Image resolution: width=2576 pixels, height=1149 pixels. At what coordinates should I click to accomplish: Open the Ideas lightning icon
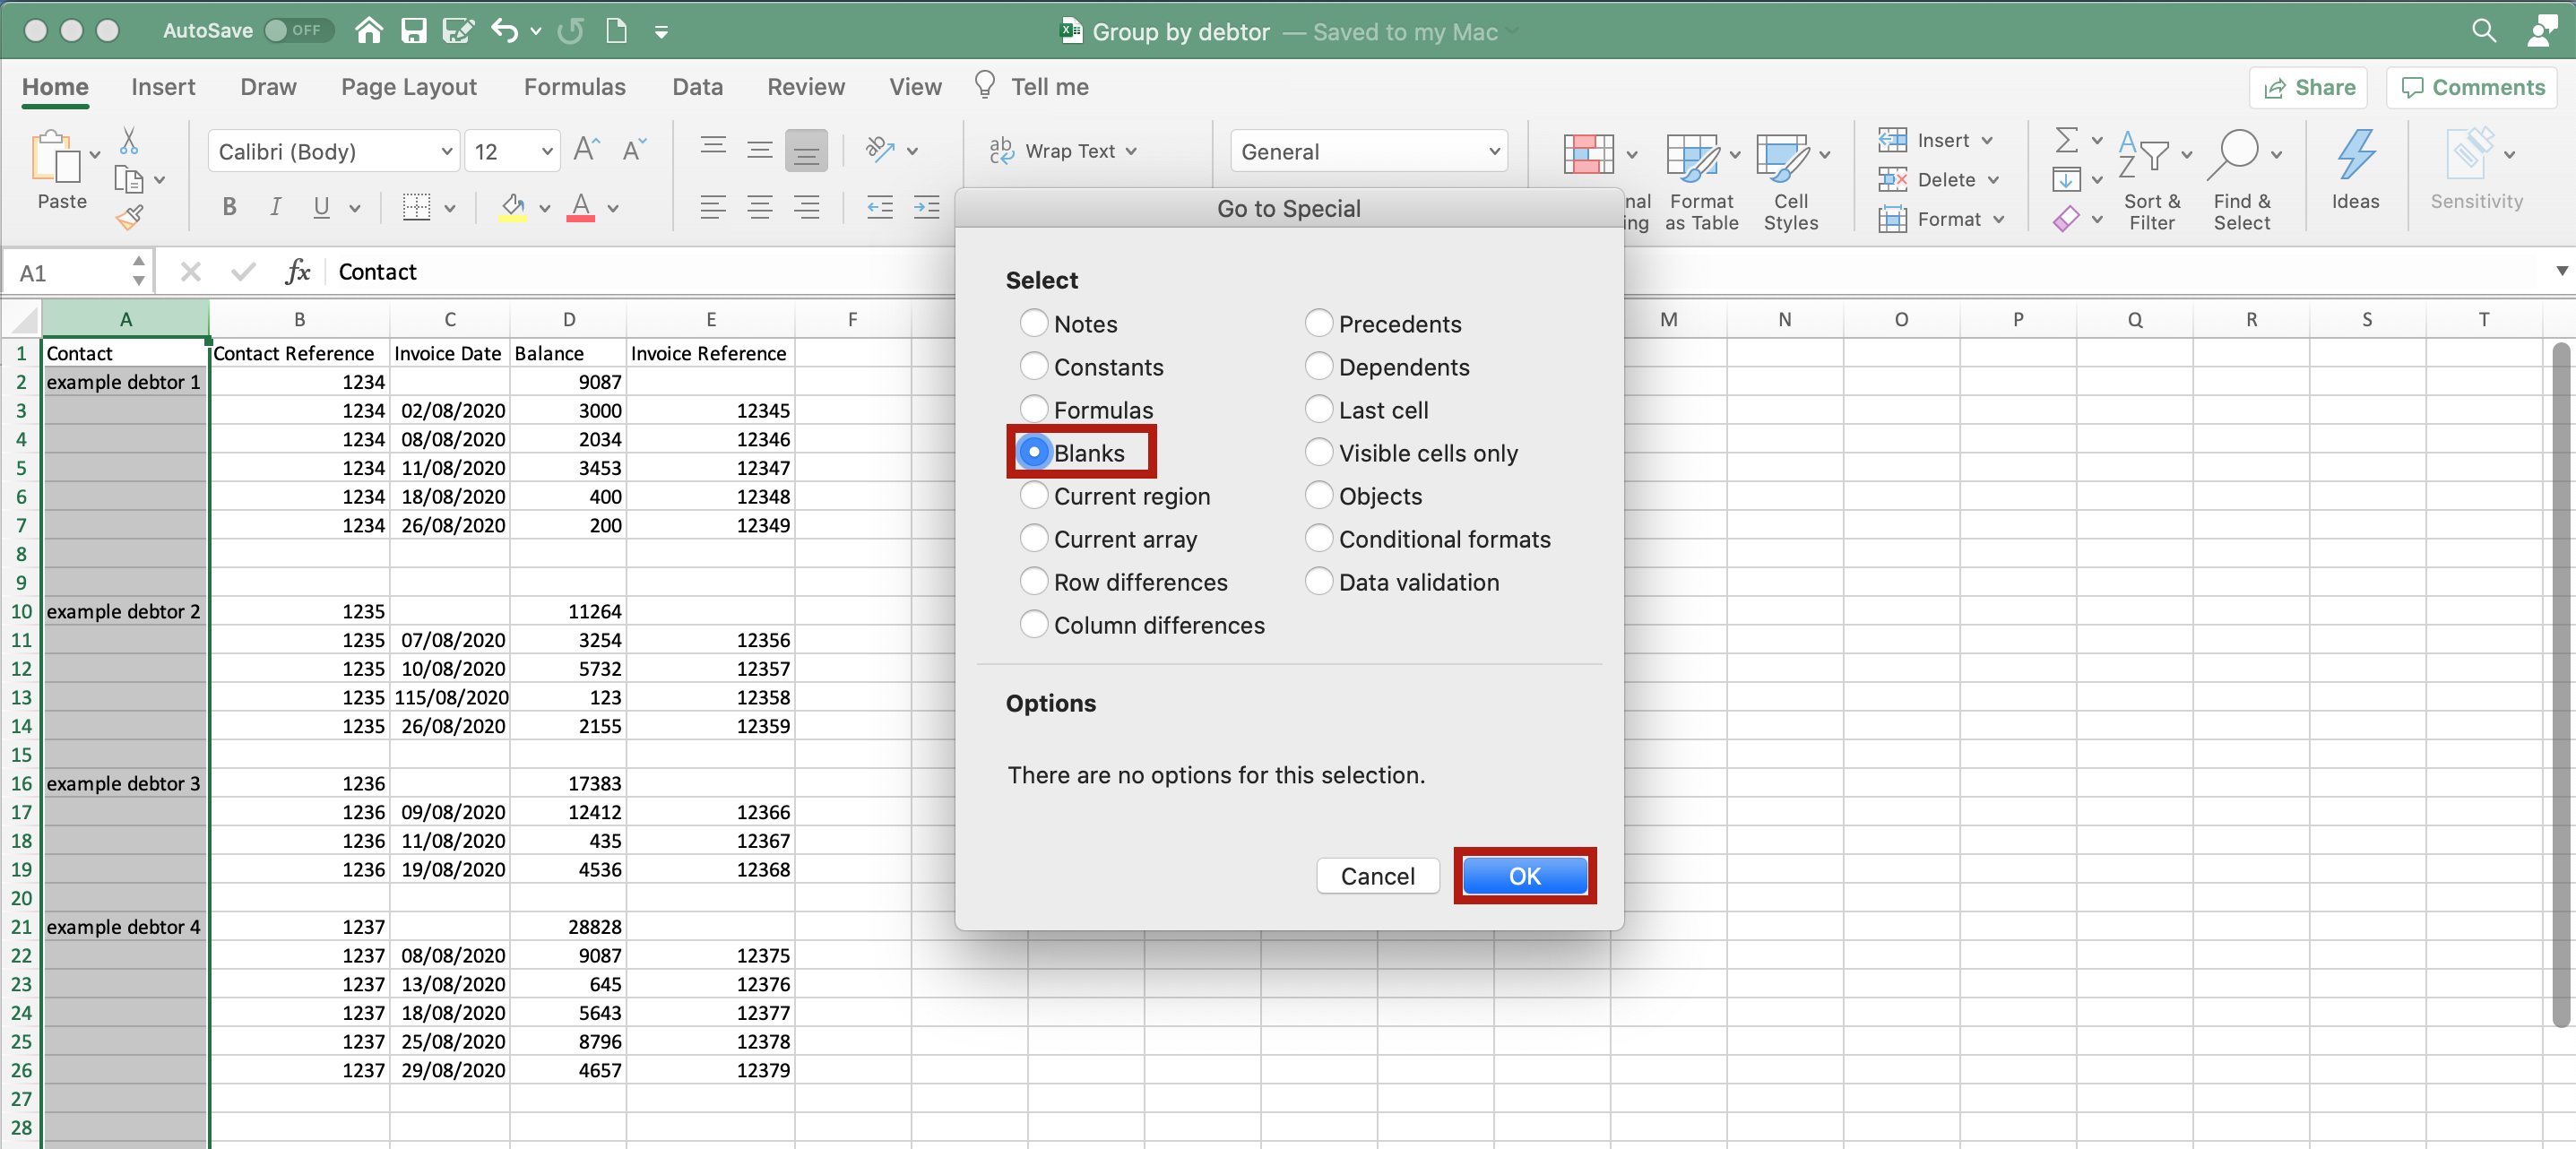(2355, 156)
